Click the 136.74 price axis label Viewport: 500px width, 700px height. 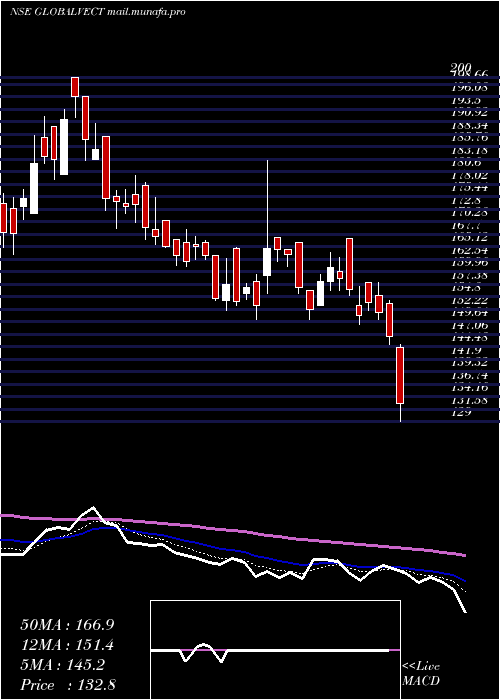pyautogui.click(x=469, y=376)
